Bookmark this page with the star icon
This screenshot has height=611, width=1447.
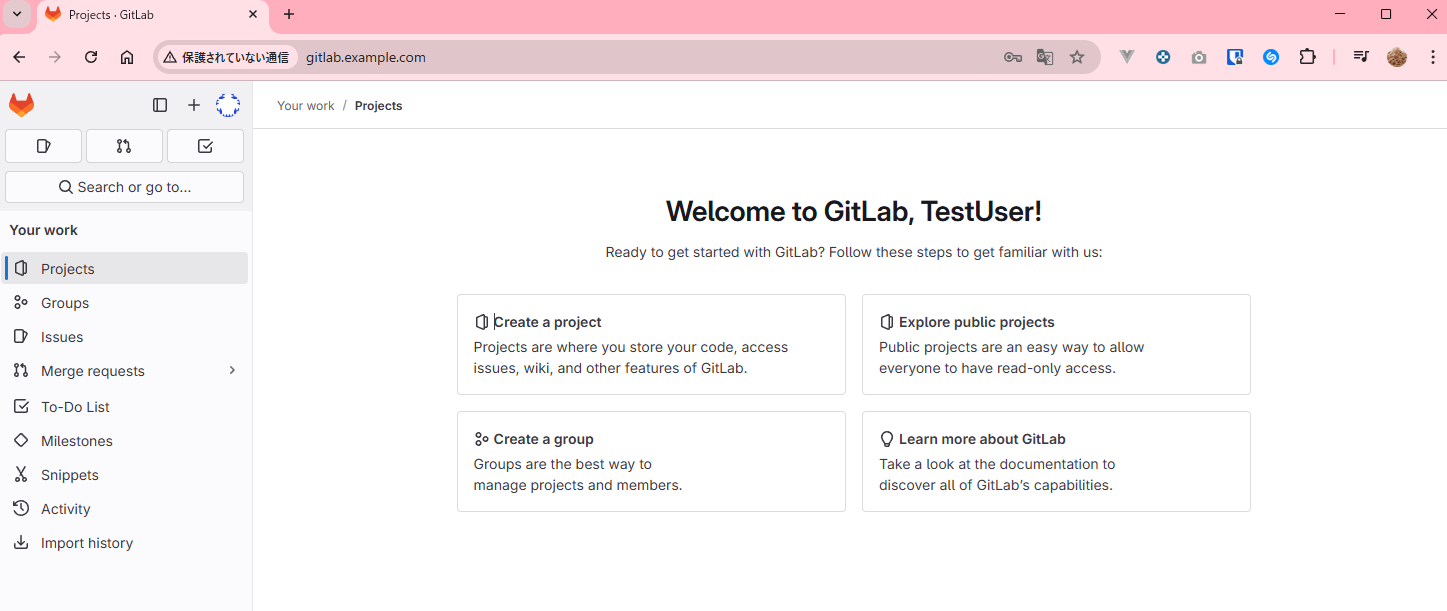[1077, 57]
